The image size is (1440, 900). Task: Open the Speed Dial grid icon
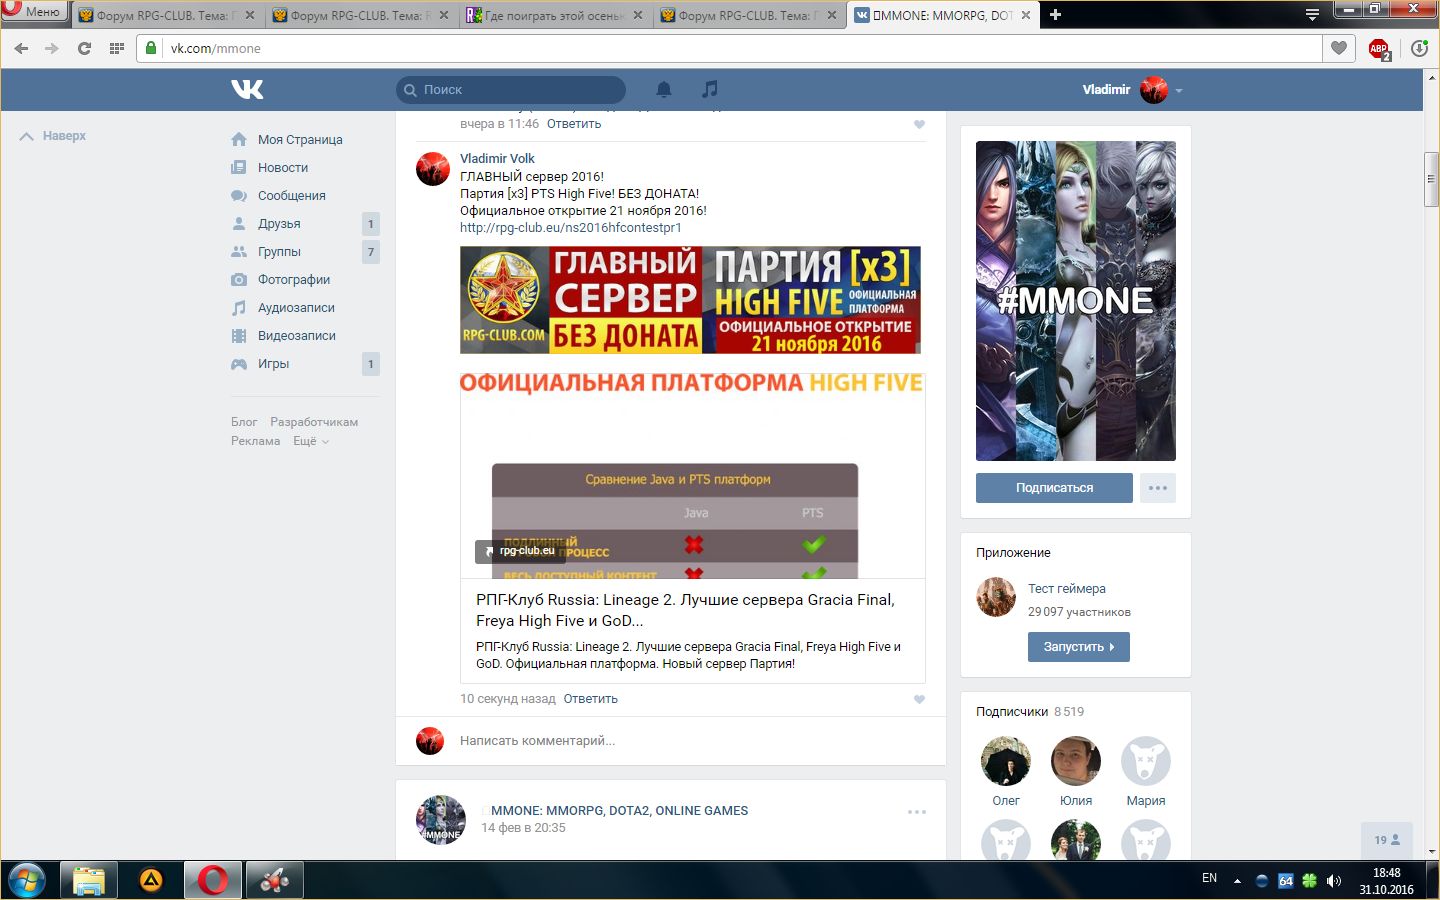[x=116, y=48]
